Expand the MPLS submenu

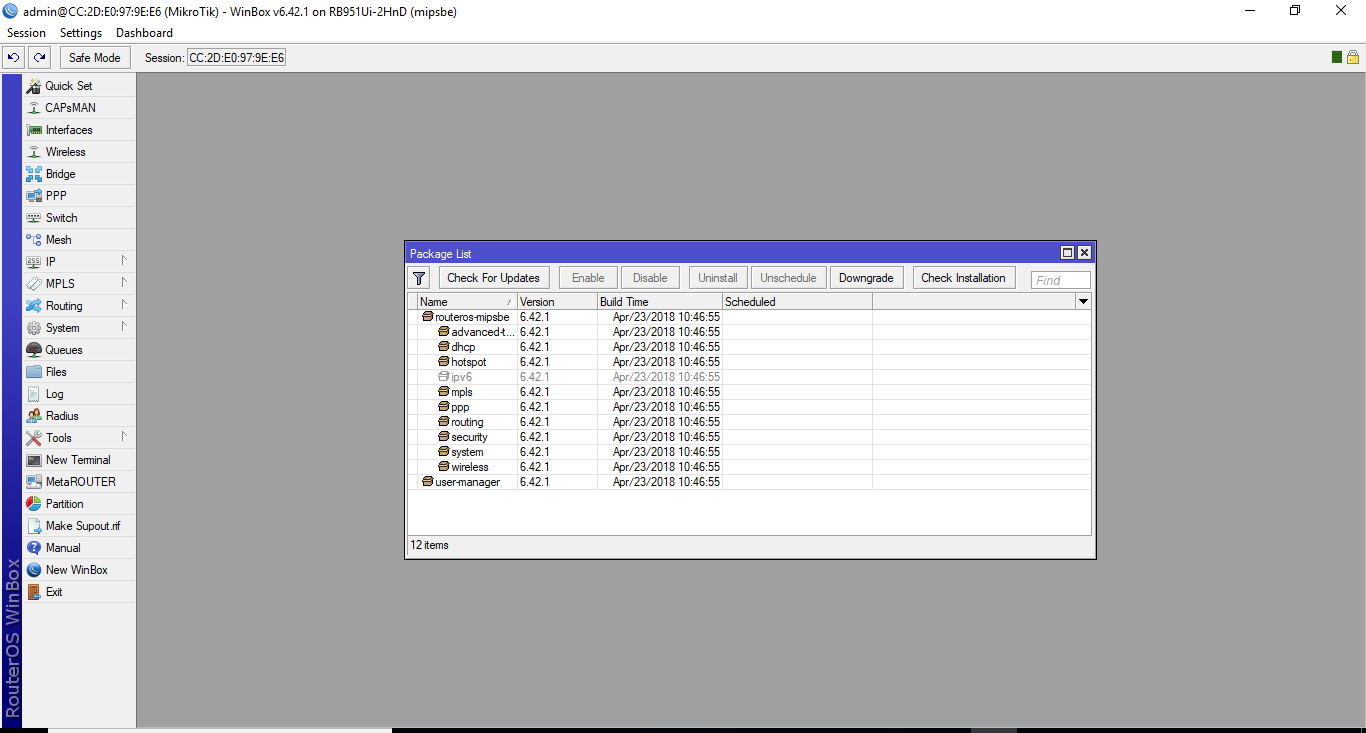79,284
